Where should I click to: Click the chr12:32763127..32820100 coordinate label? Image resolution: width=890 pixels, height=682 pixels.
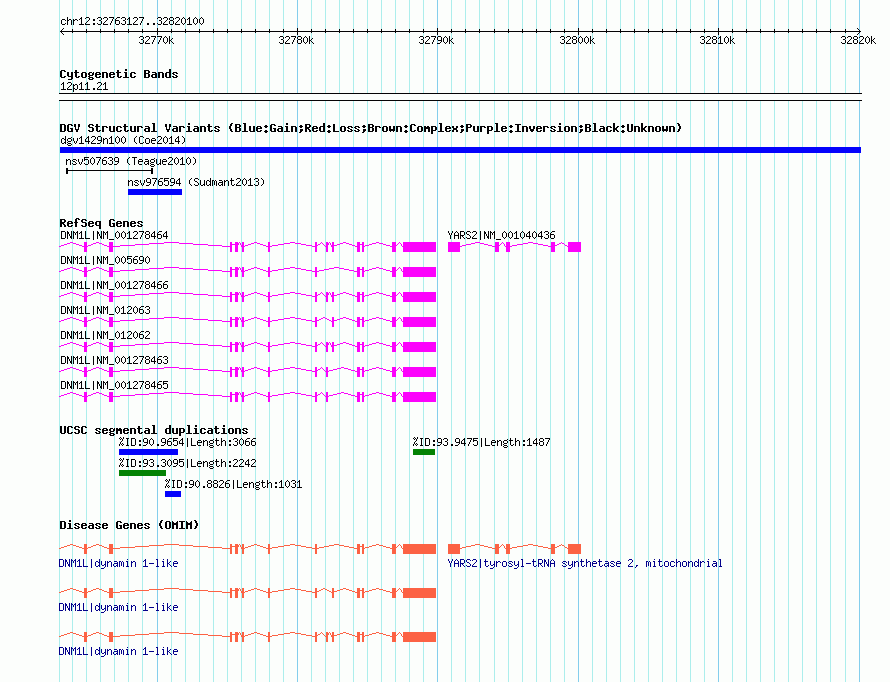point(132,21)
